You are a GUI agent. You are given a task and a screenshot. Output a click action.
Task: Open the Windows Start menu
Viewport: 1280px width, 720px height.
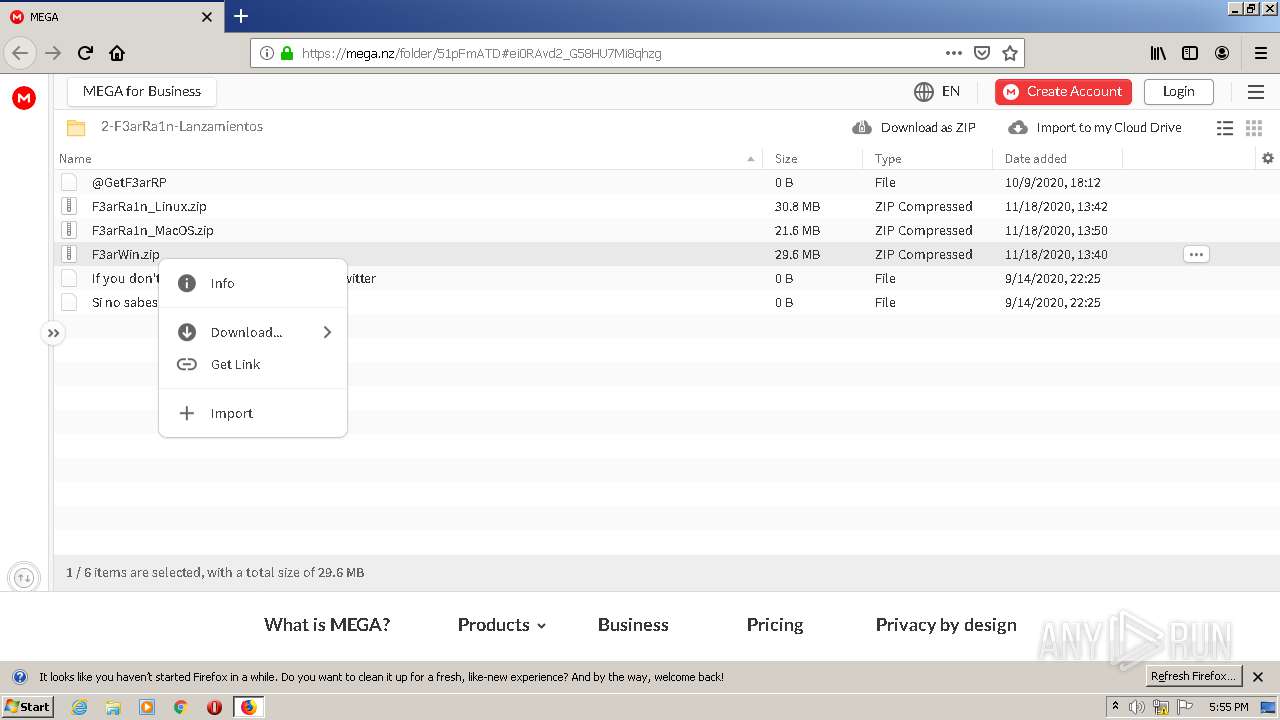pyautogui.click(x=28, y=706)
